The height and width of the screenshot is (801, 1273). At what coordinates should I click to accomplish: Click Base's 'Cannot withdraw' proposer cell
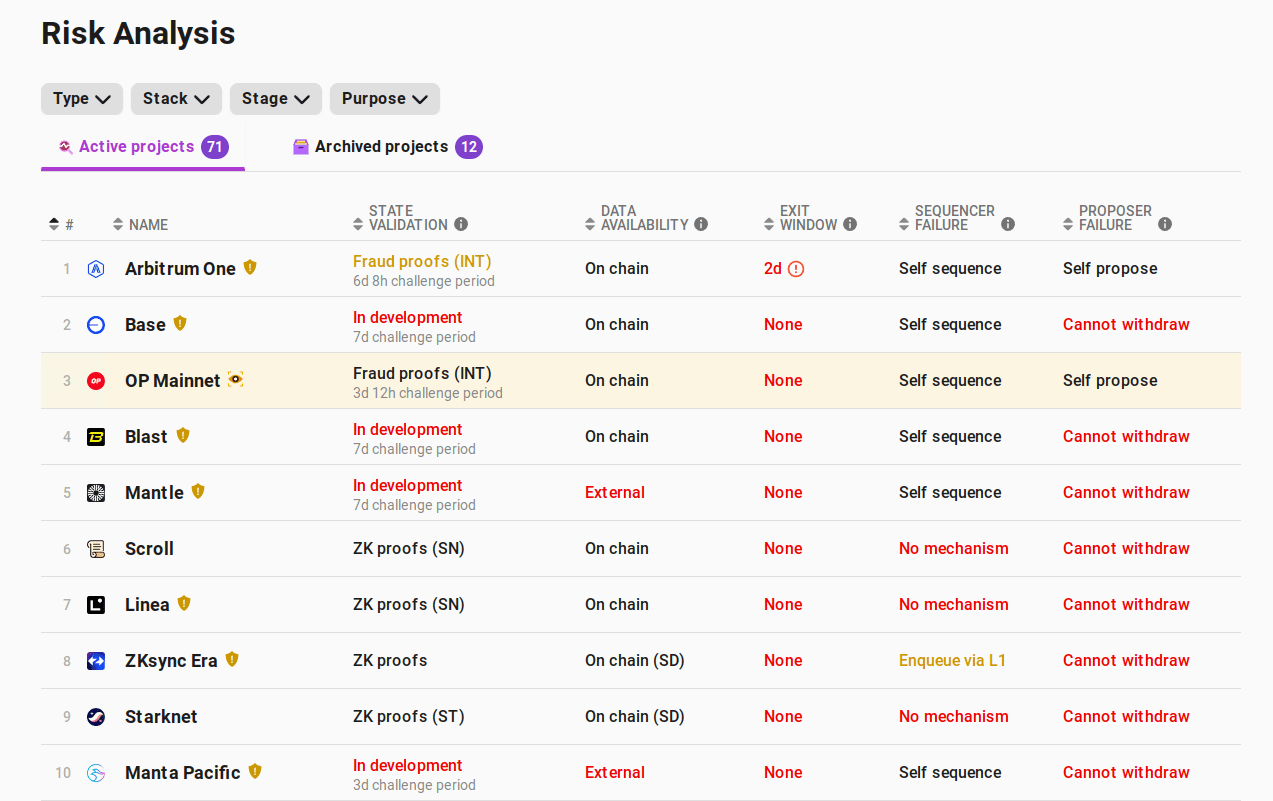(x=1126, y=325)
